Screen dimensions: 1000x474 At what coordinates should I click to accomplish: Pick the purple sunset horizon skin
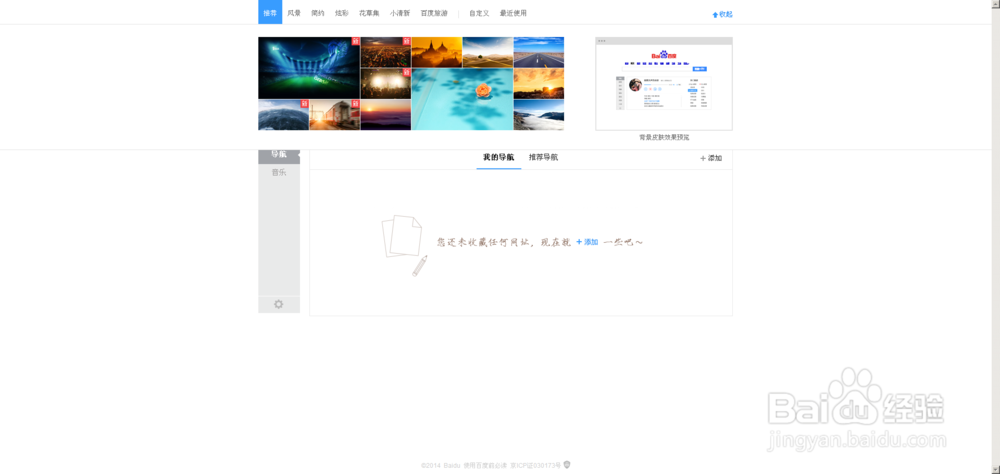pos(385,115)
